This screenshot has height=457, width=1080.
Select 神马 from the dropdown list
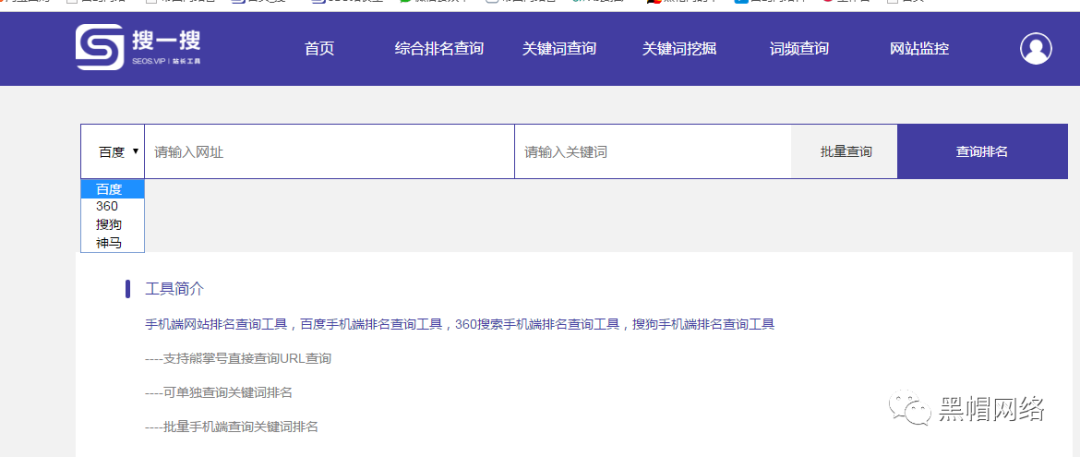tap(112, 243)
